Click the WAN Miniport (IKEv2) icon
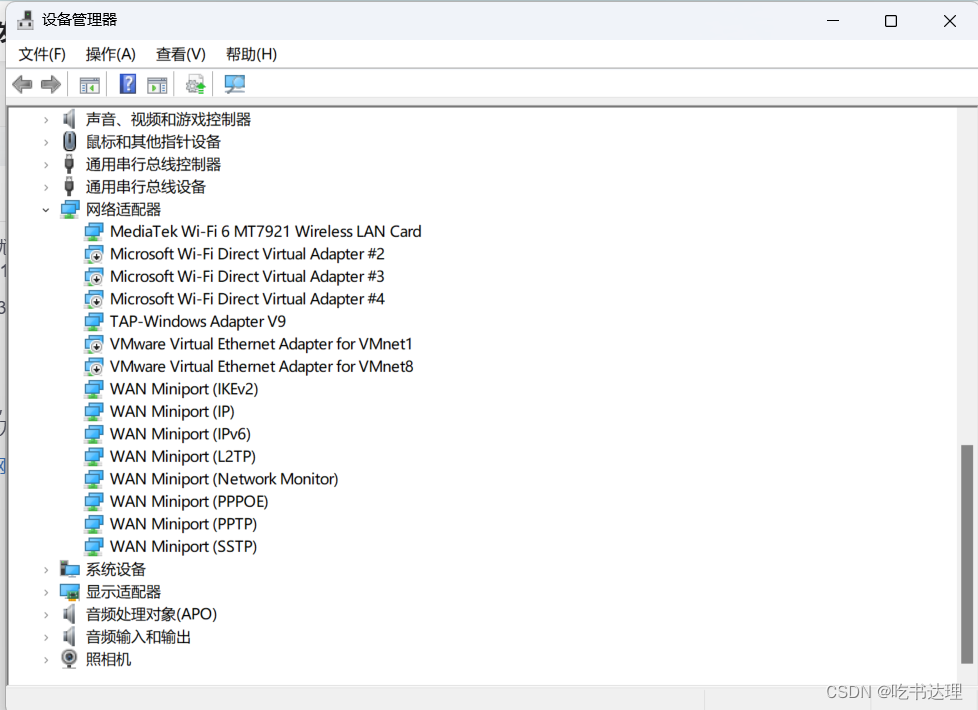Image resolution: width=978 pixels, height=710 pixels. 94,389
